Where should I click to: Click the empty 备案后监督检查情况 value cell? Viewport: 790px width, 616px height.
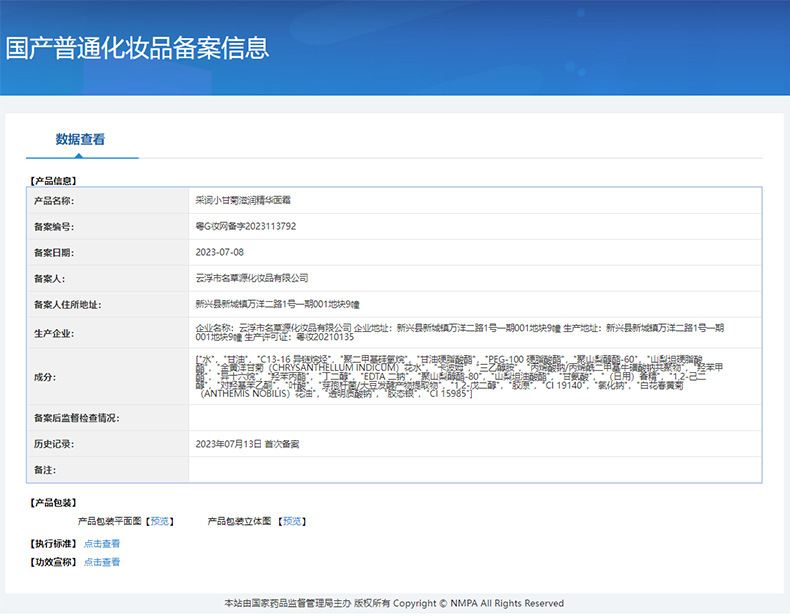click(x=475, y=417)
